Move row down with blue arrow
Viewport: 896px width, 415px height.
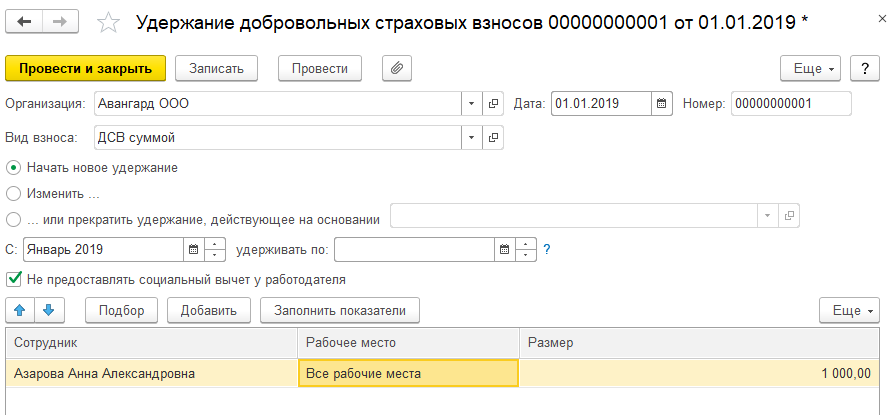click(x=47, y=310)
